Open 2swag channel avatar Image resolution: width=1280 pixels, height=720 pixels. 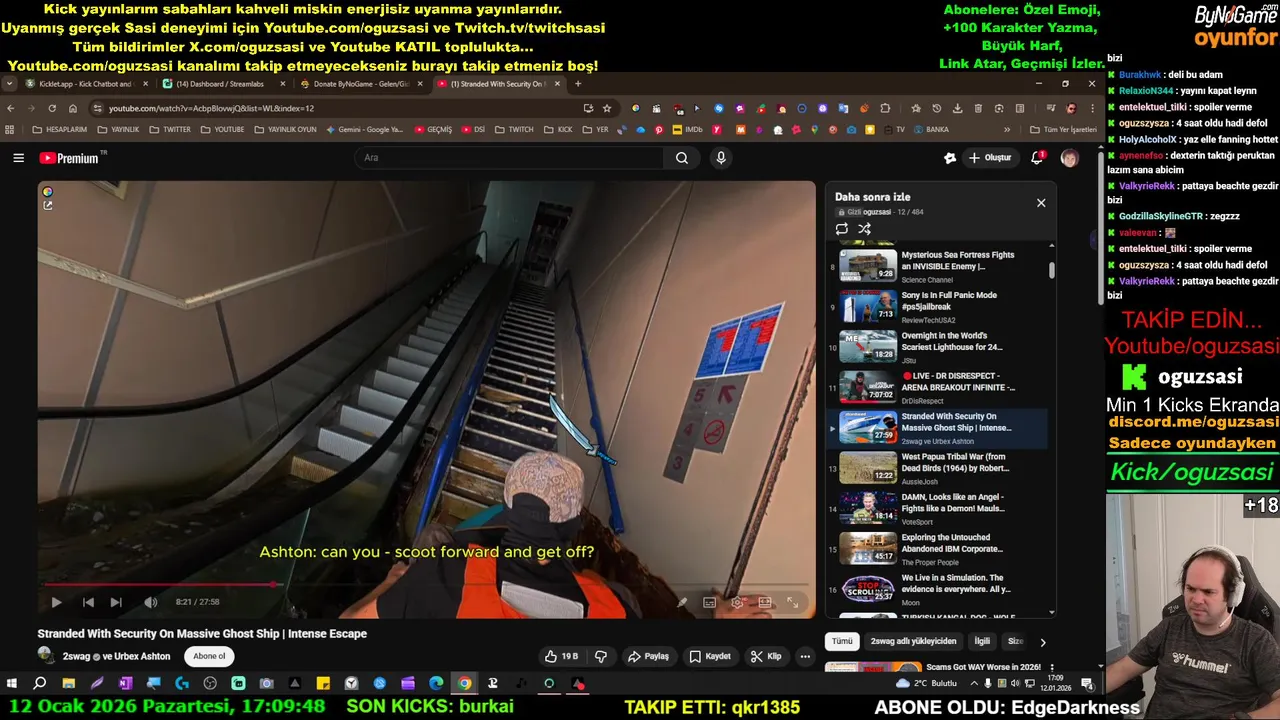pyautogui.click(x=46, y=656)
